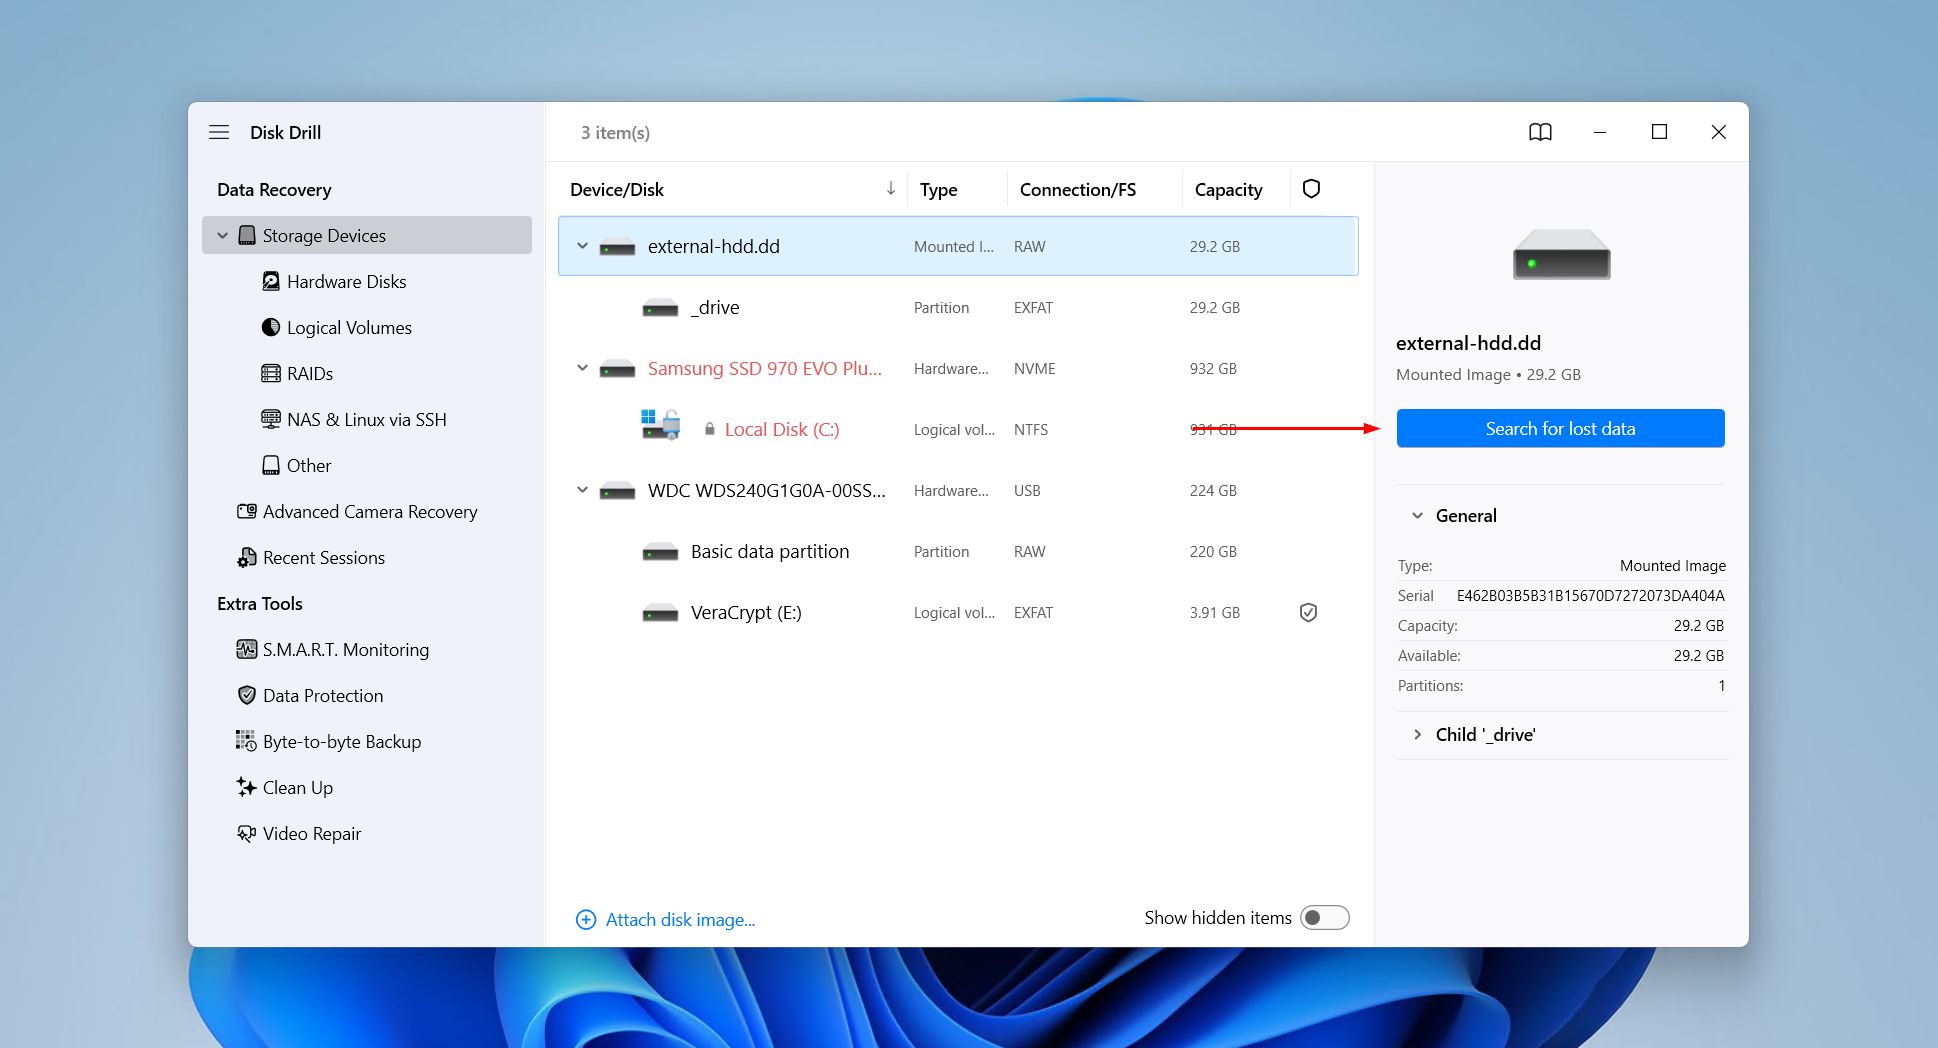1938x1048 pixels.
Task: Collapse the Storage Devices tree node
Action: point(223,236)
